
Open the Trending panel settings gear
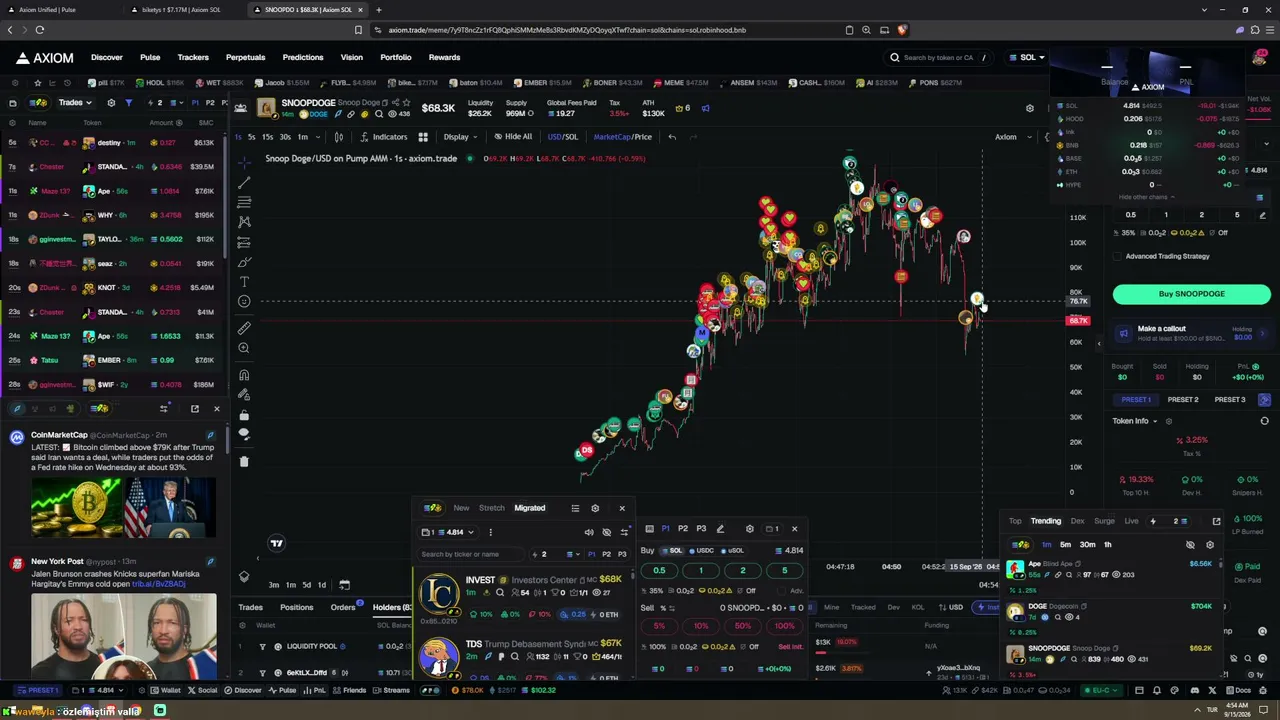point(1209,545)
